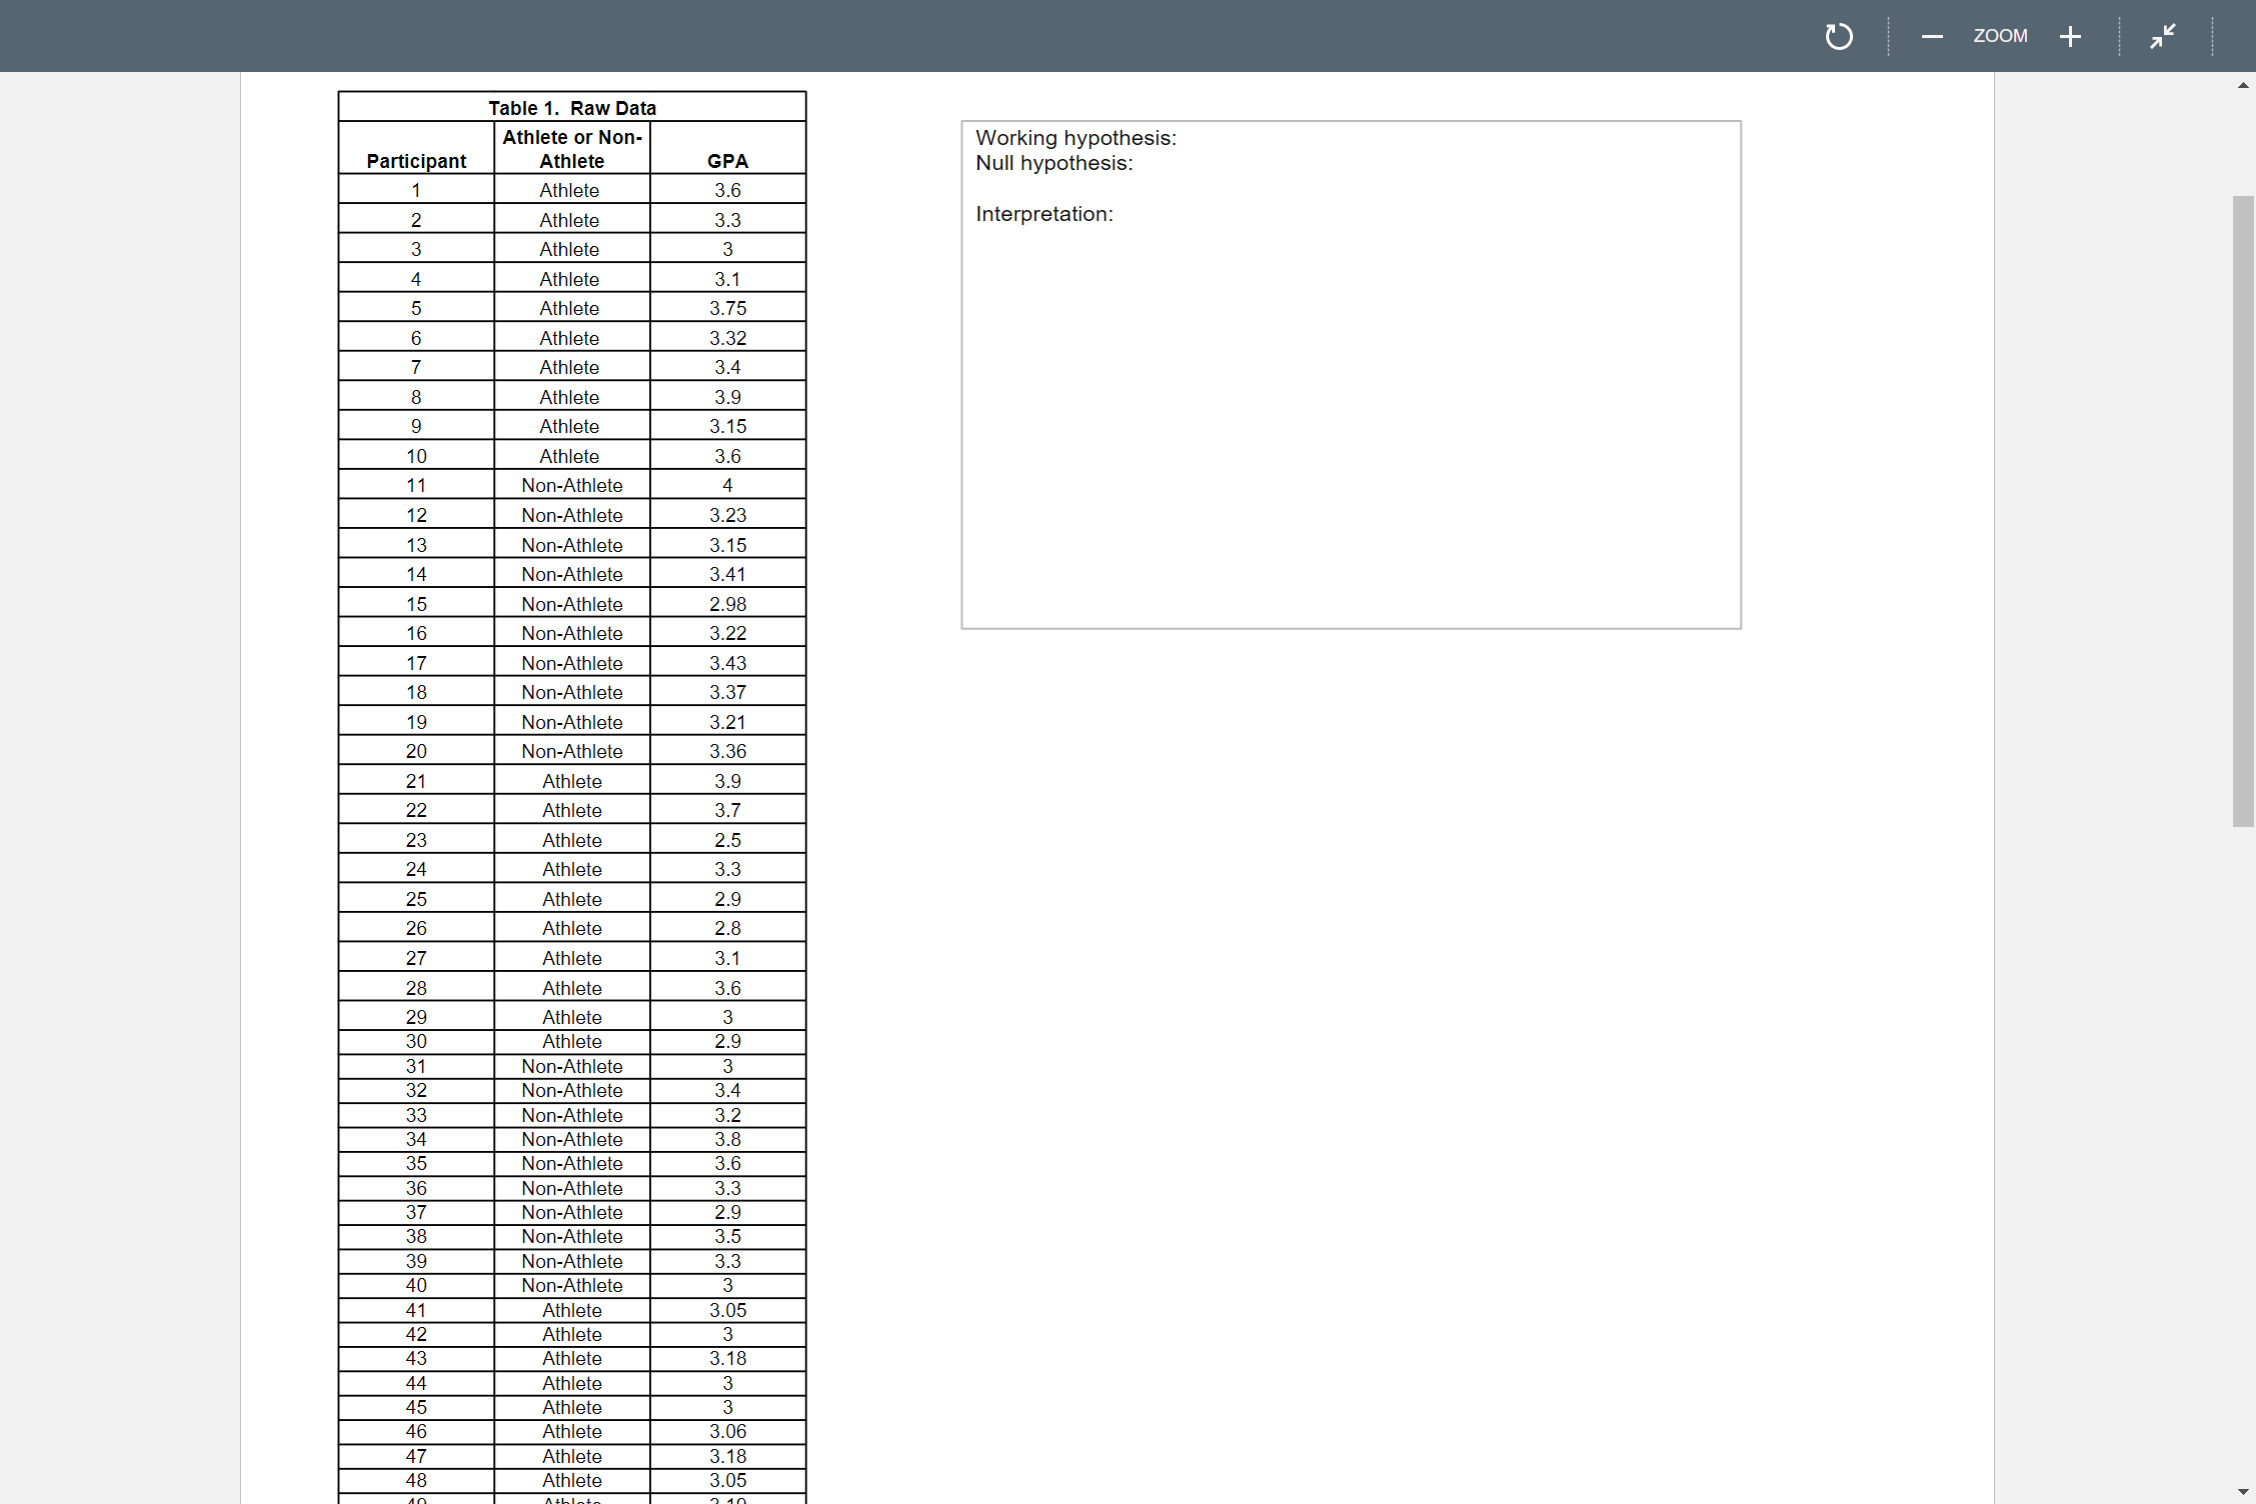Screen dimensions: 2256x1504
Task: Click the reset/reload view icon
Action: [1838, 36]
